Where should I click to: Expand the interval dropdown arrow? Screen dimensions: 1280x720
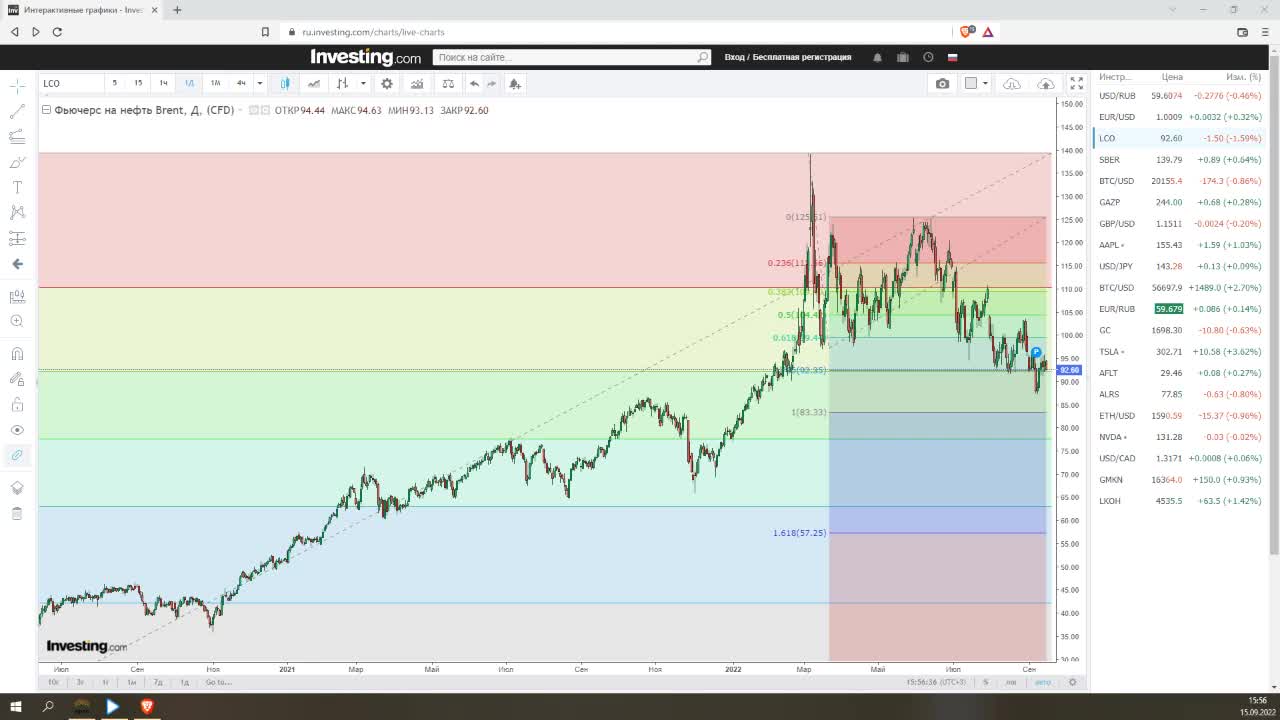260,83
